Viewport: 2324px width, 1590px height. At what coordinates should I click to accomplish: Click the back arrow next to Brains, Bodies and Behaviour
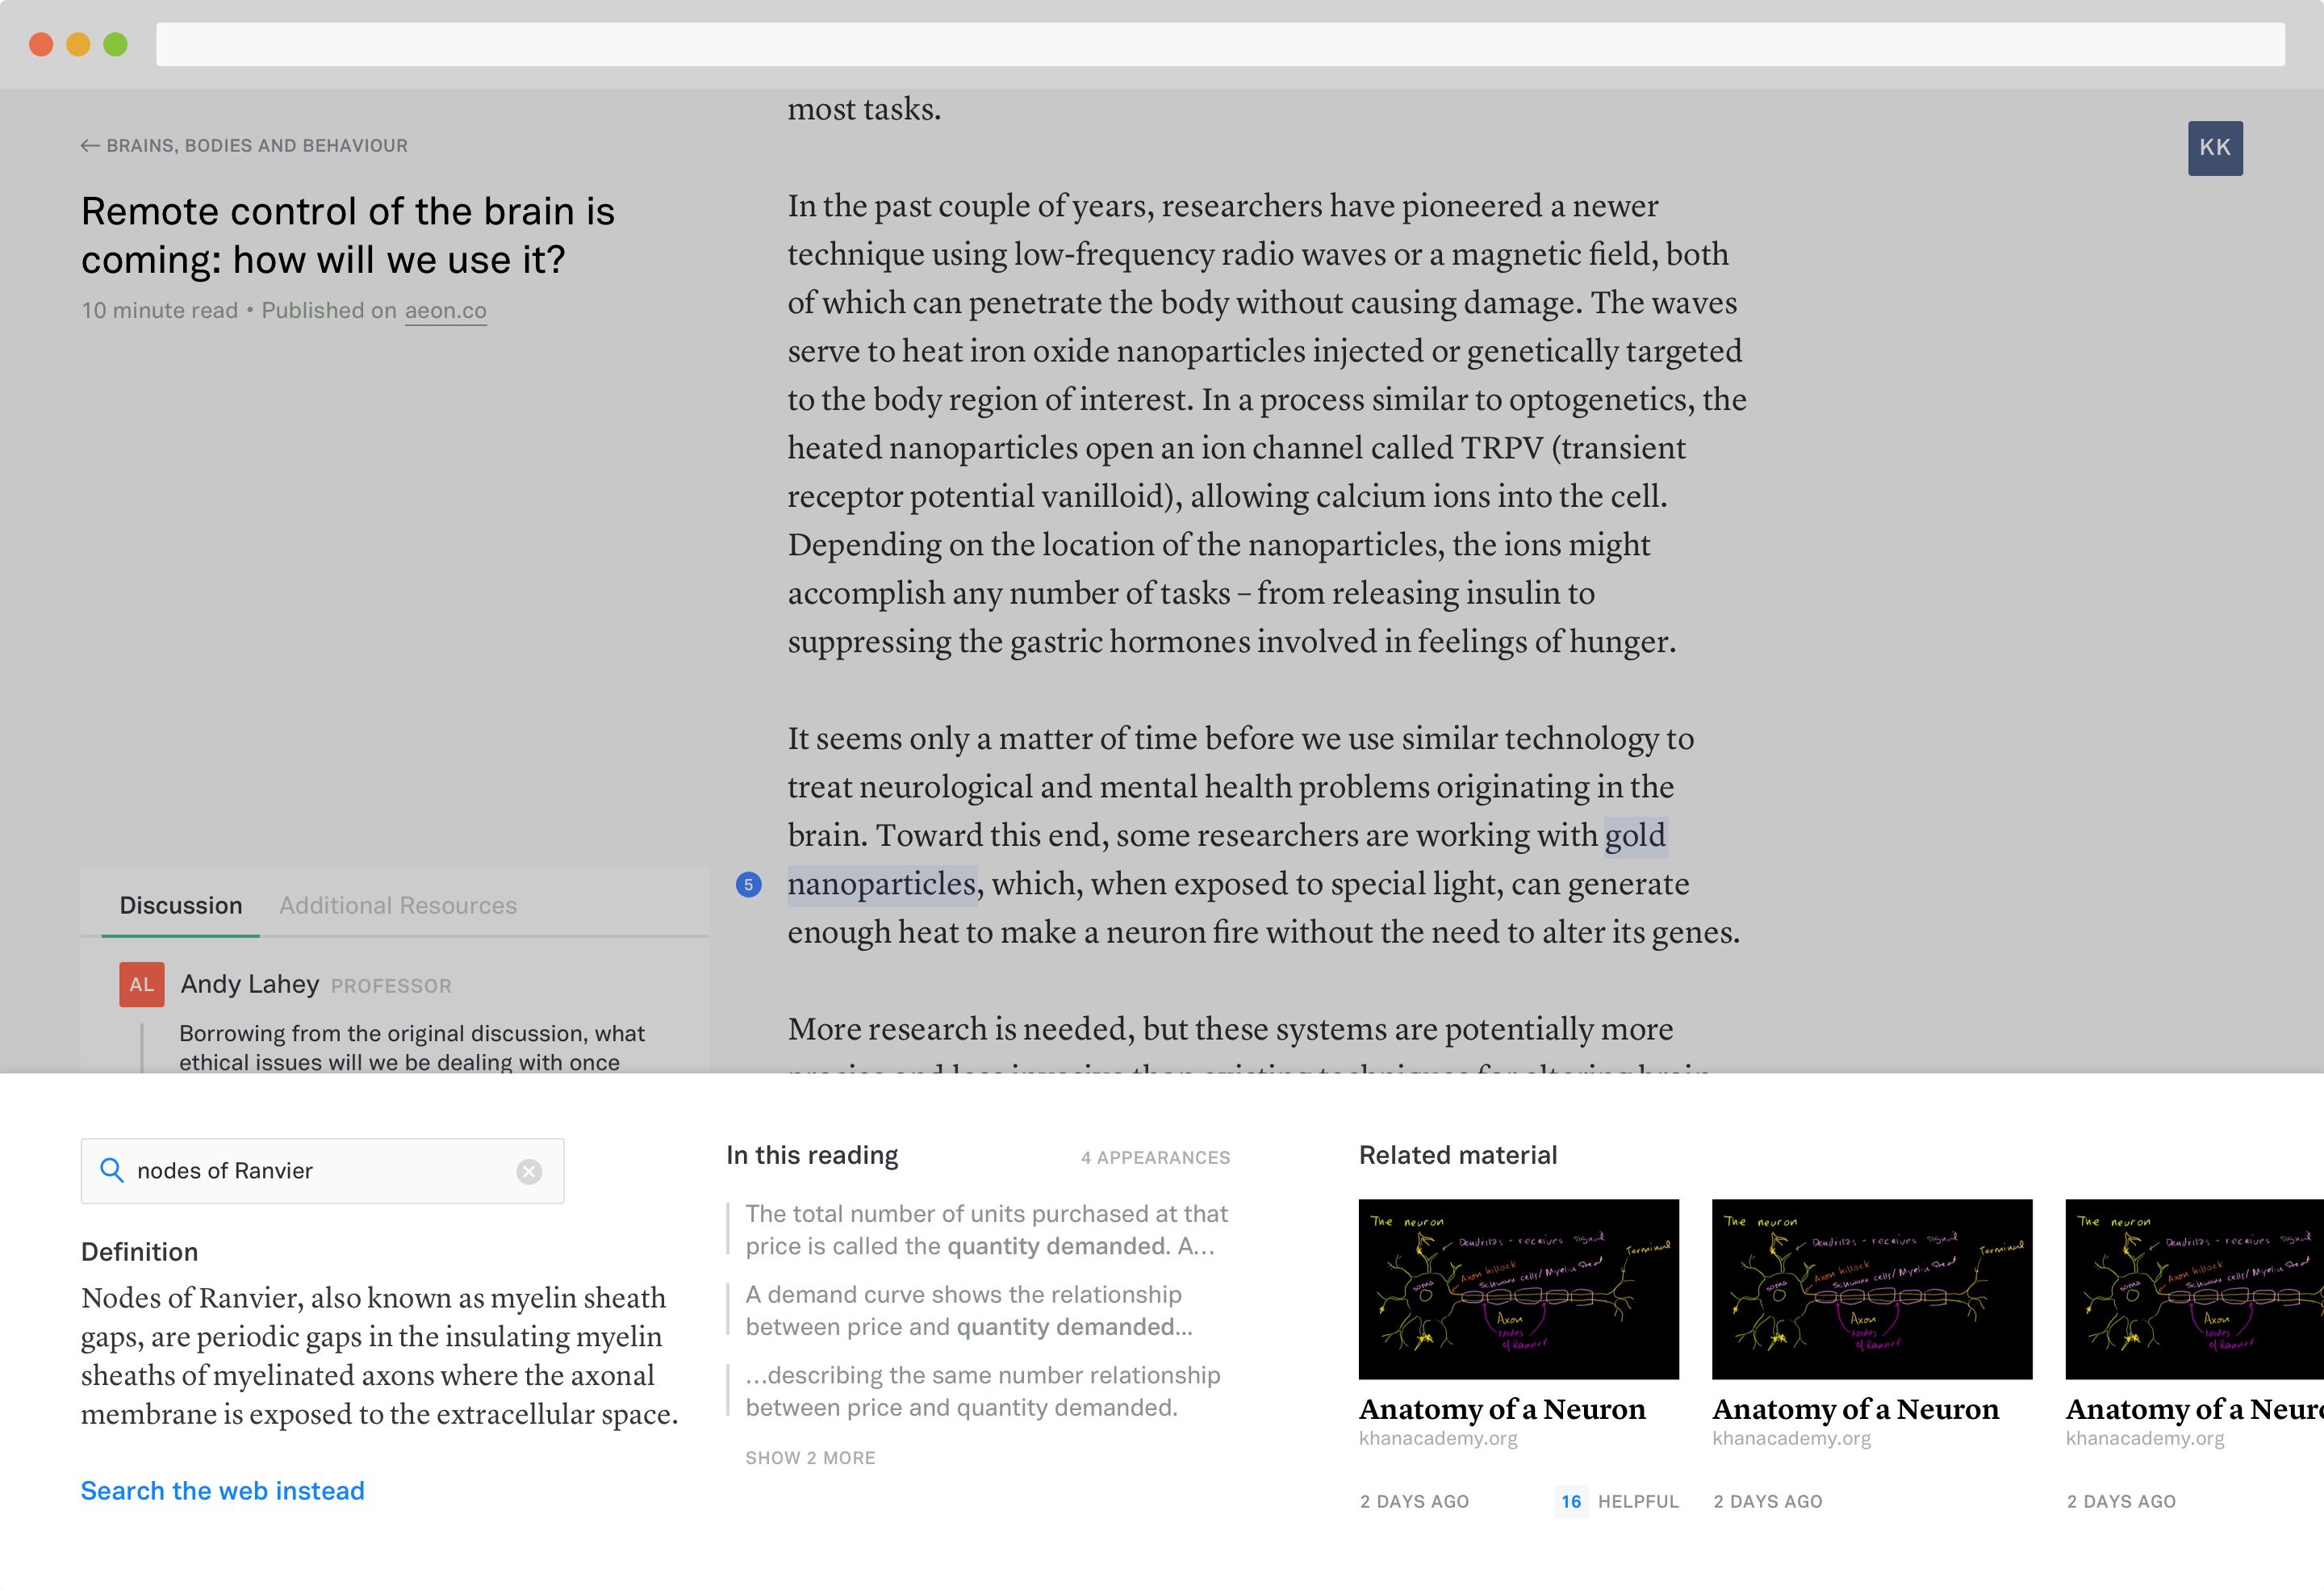(90, 146)
